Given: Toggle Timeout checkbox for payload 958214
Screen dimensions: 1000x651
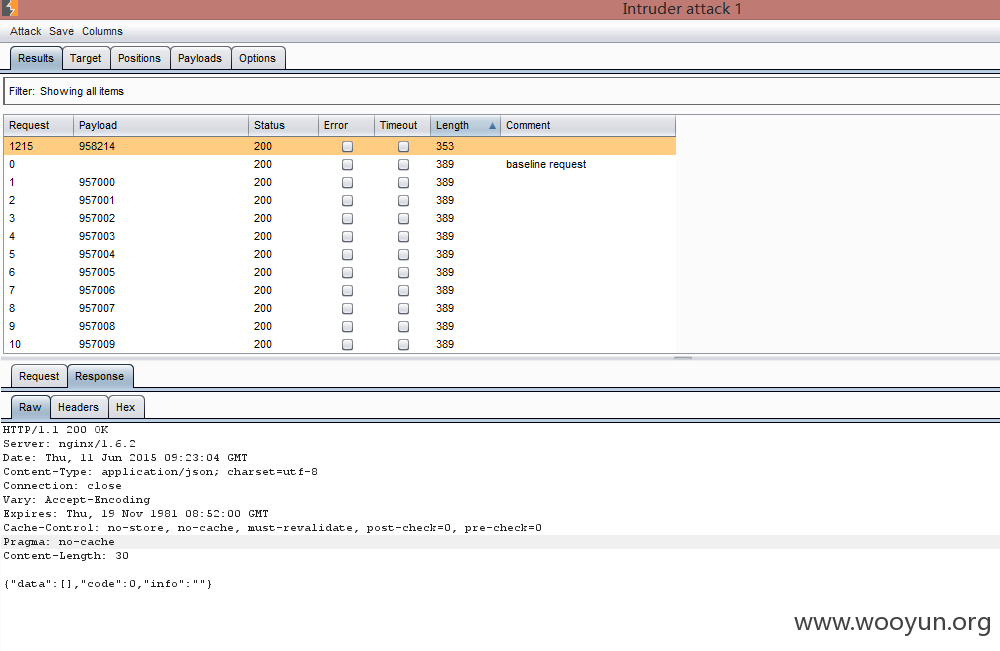Looking at the screenshot, I should pyautogui.click(x=404, y=147).
